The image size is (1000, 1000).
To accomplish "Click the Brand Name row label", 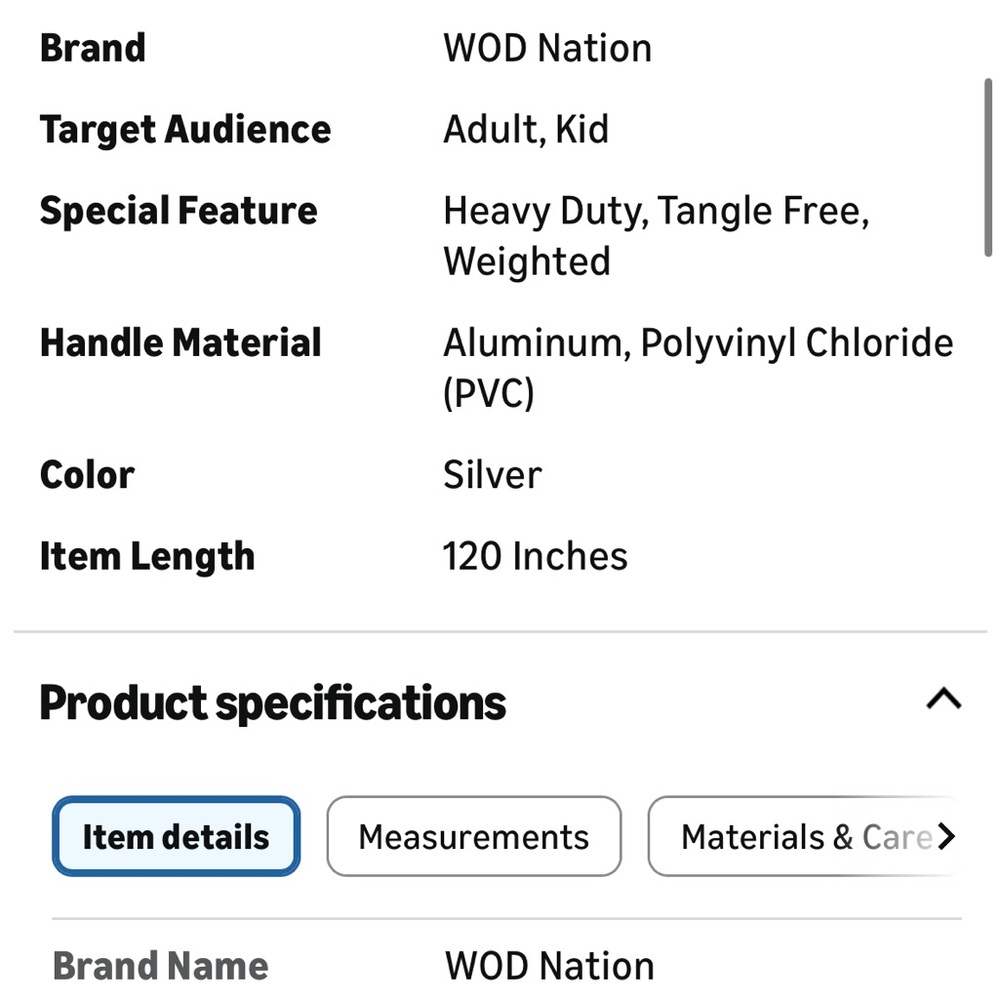I will coord(160,966).
